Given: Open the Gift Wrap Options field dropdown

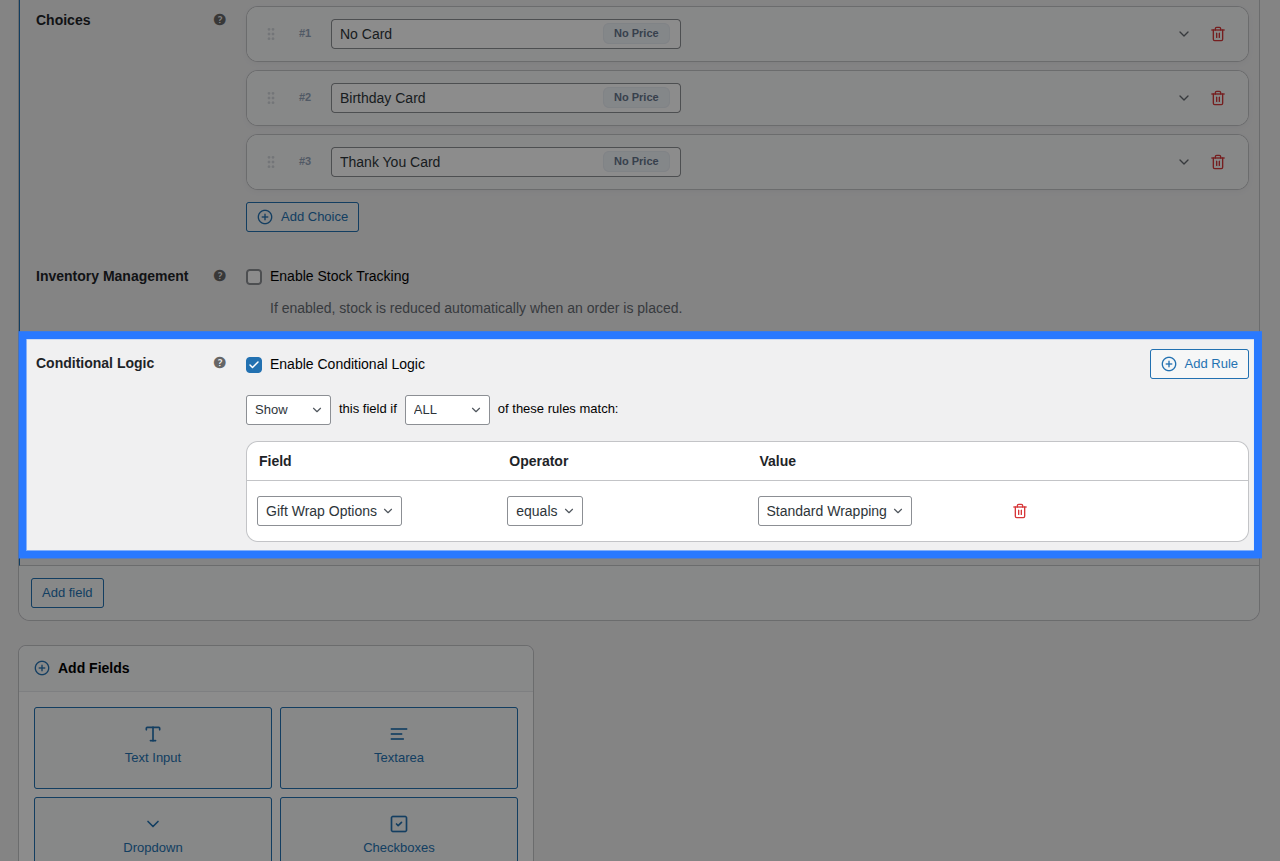Looking at the screenshot, I should (329, 511).
